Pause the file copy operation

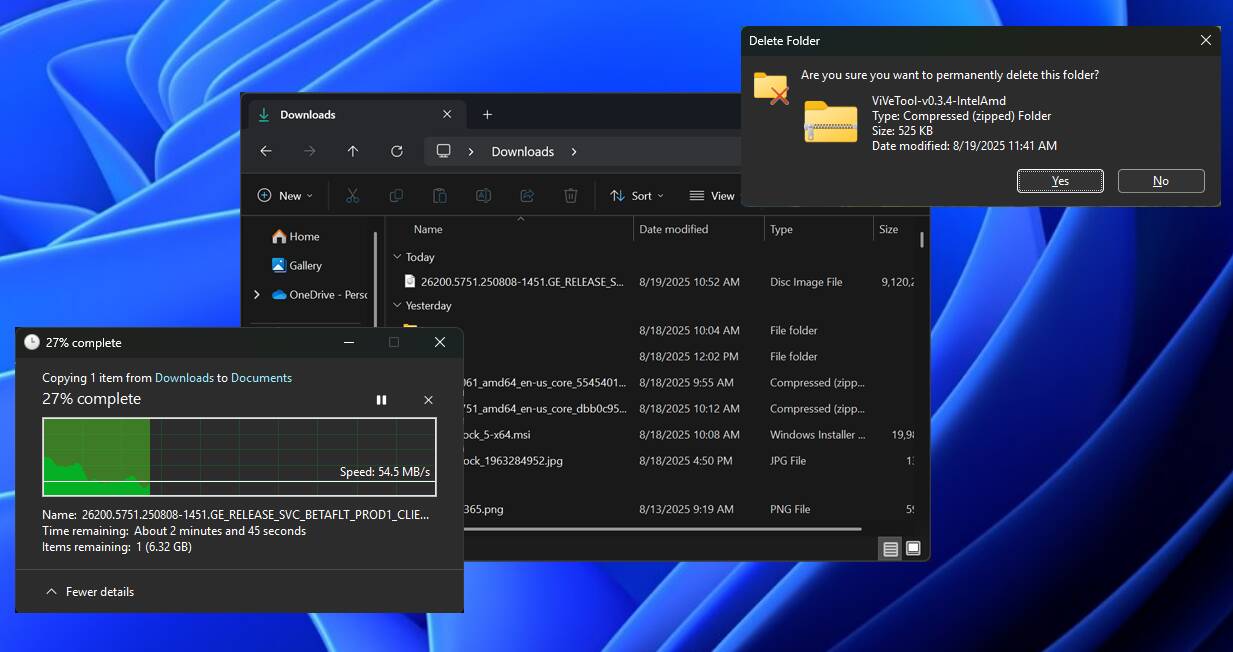381,399
